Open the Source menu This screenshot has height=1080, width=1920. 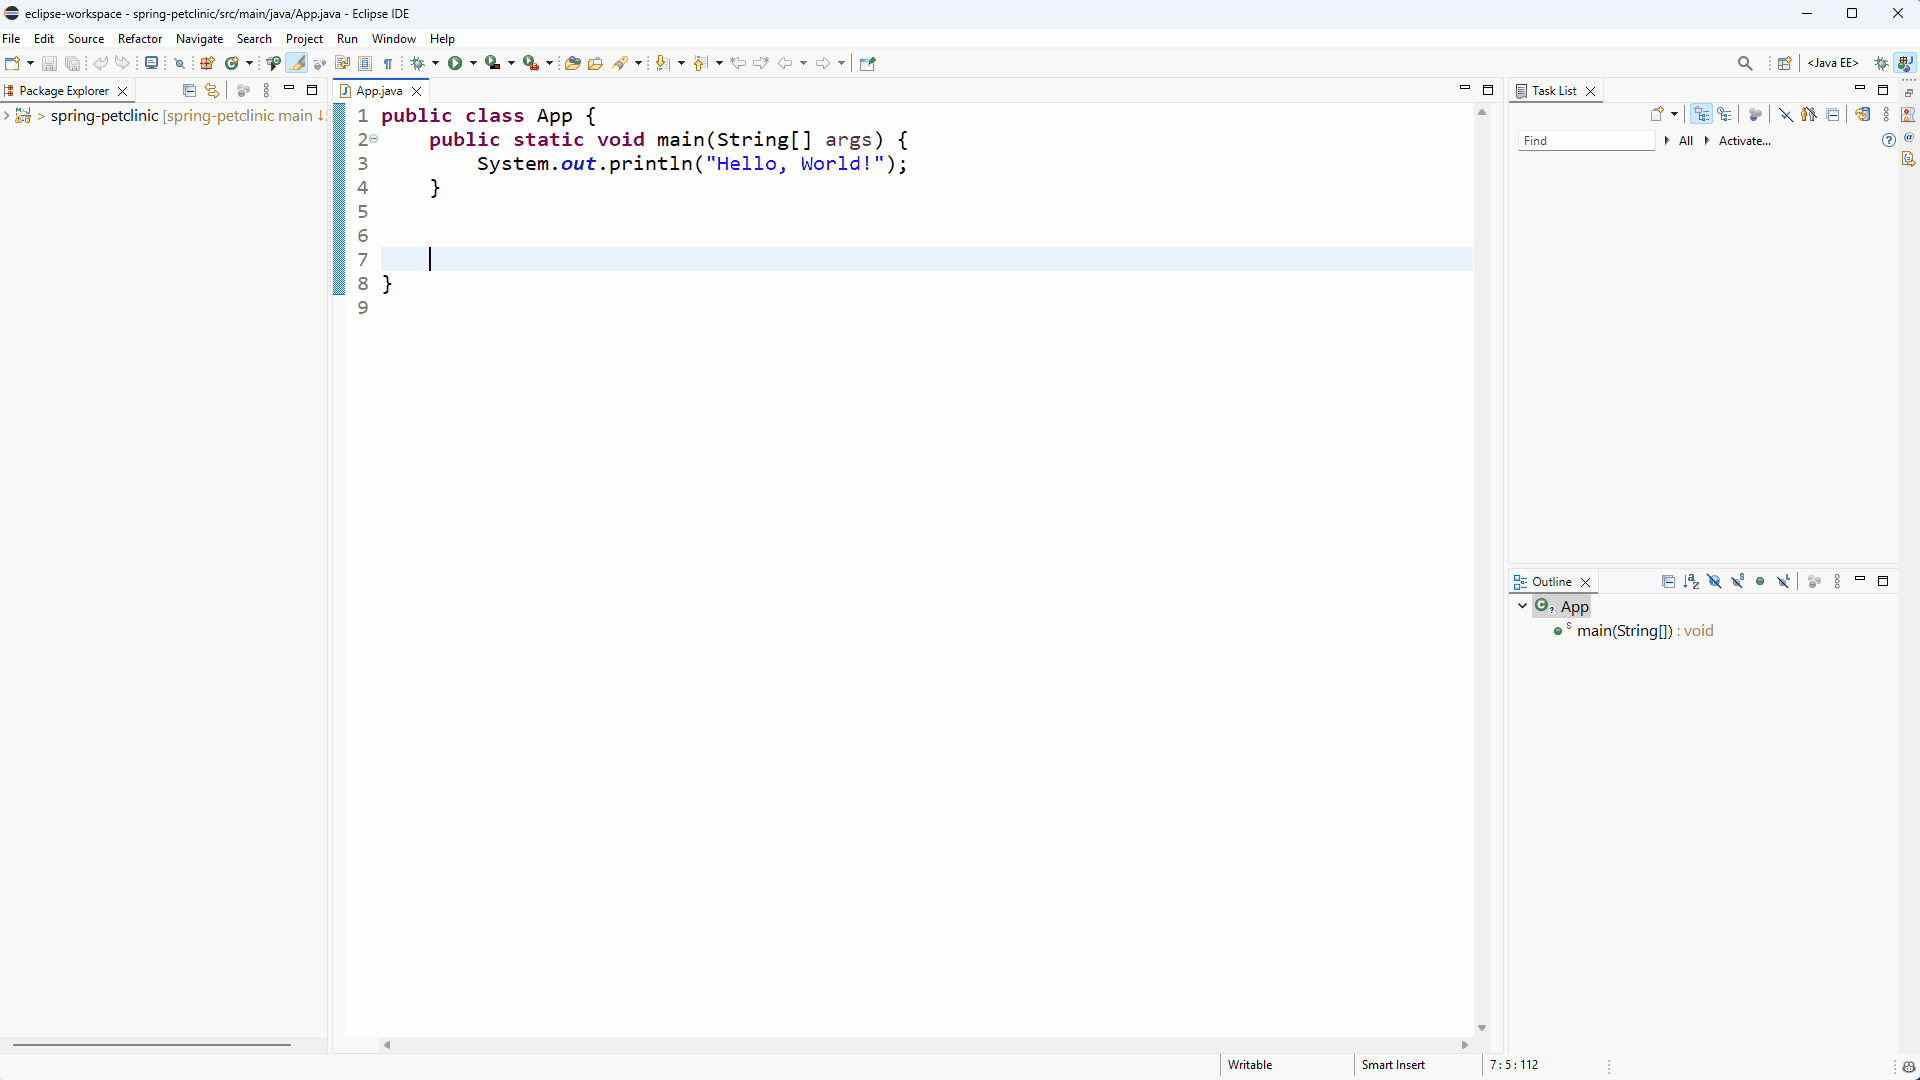click(86, 39)
